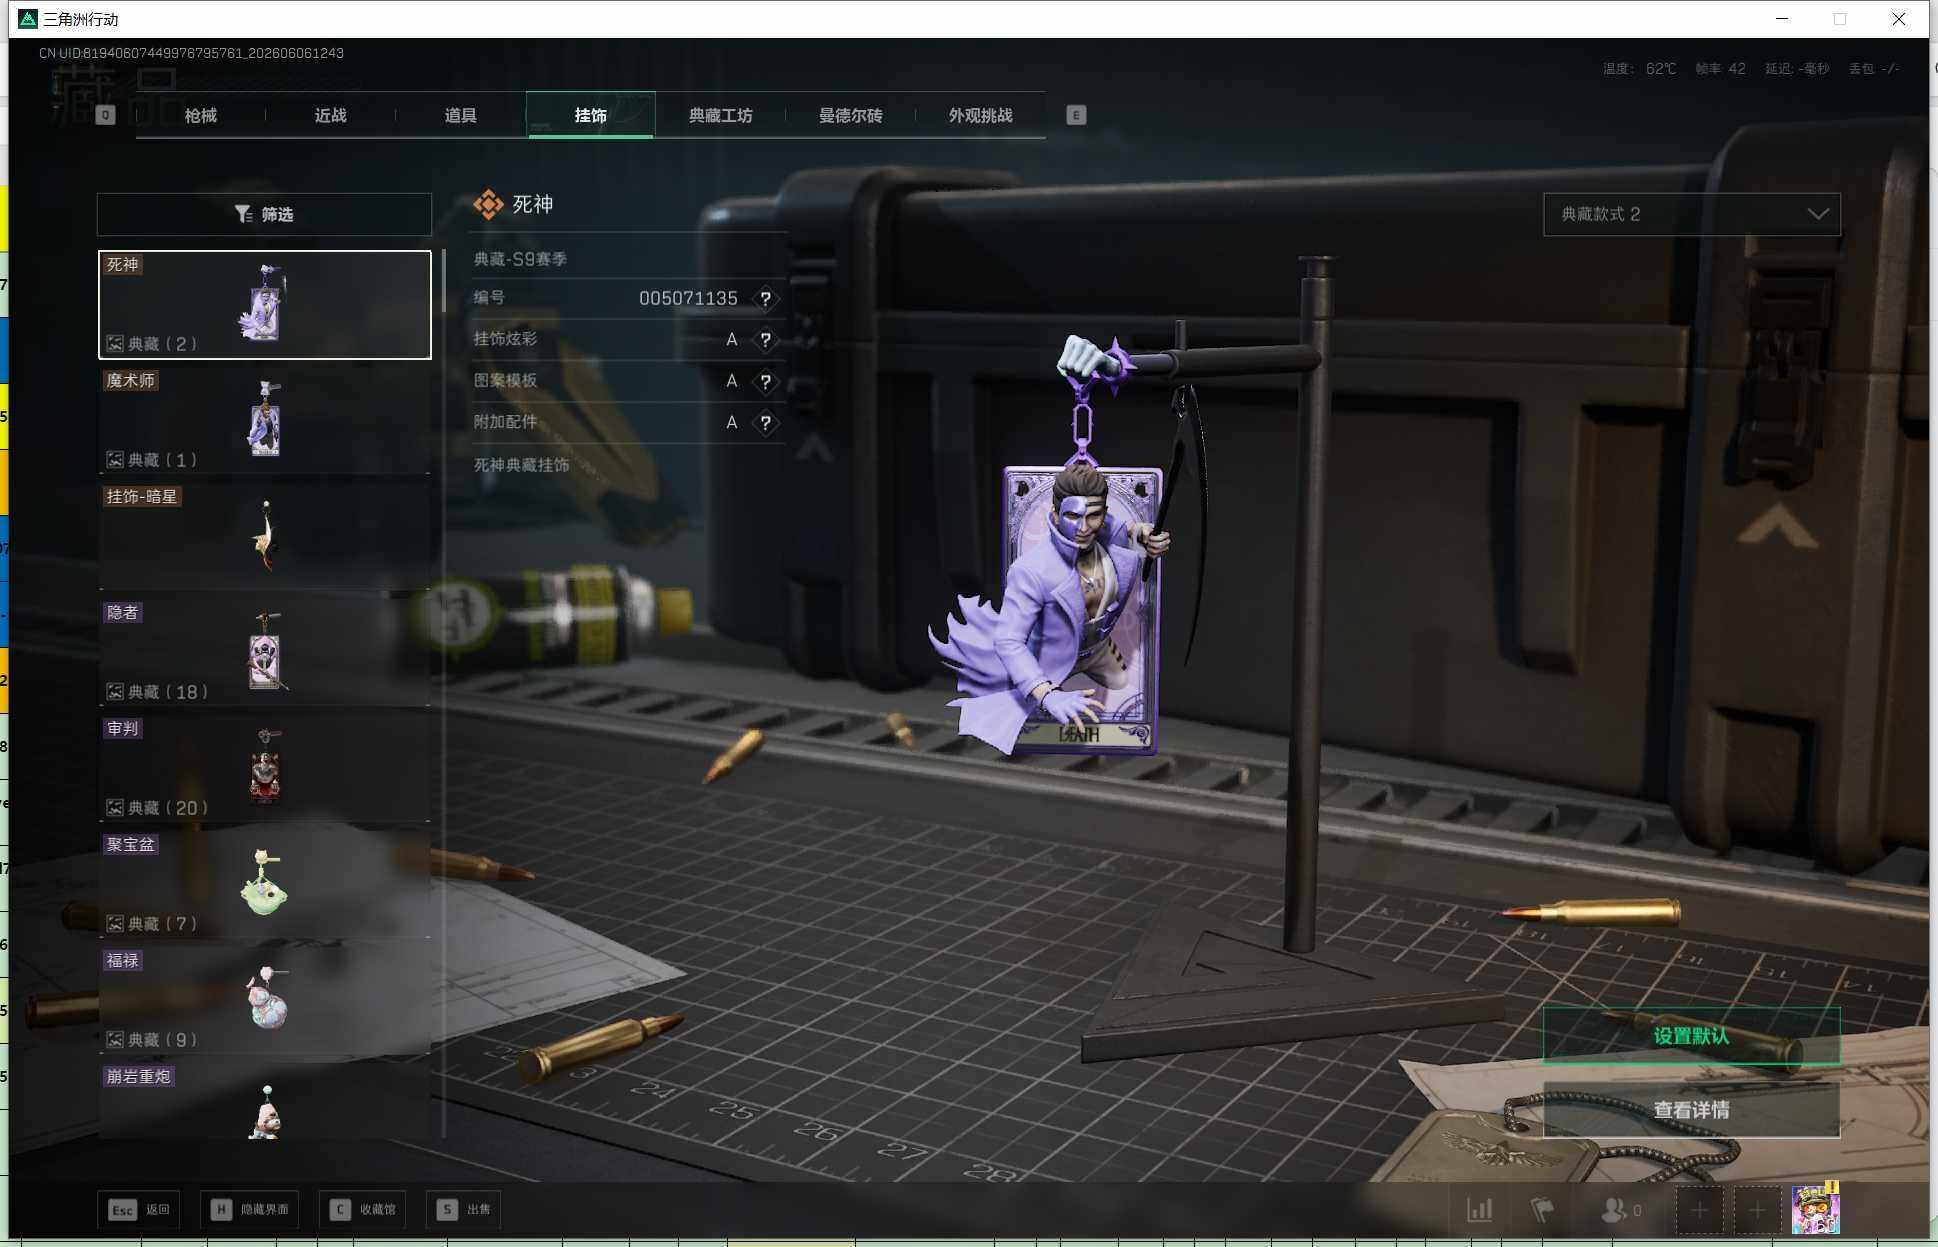Click the 典藏-S9赛季 label
Screen dimensions: 1938x1247
[520, 259]
